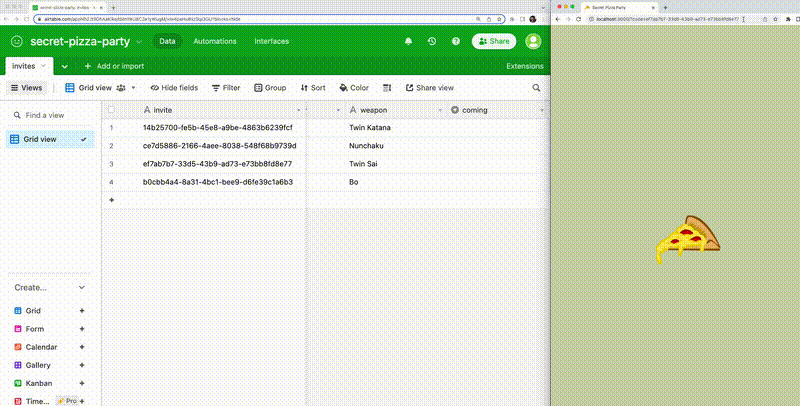Click the user account avatar

(x=534, y=41)
